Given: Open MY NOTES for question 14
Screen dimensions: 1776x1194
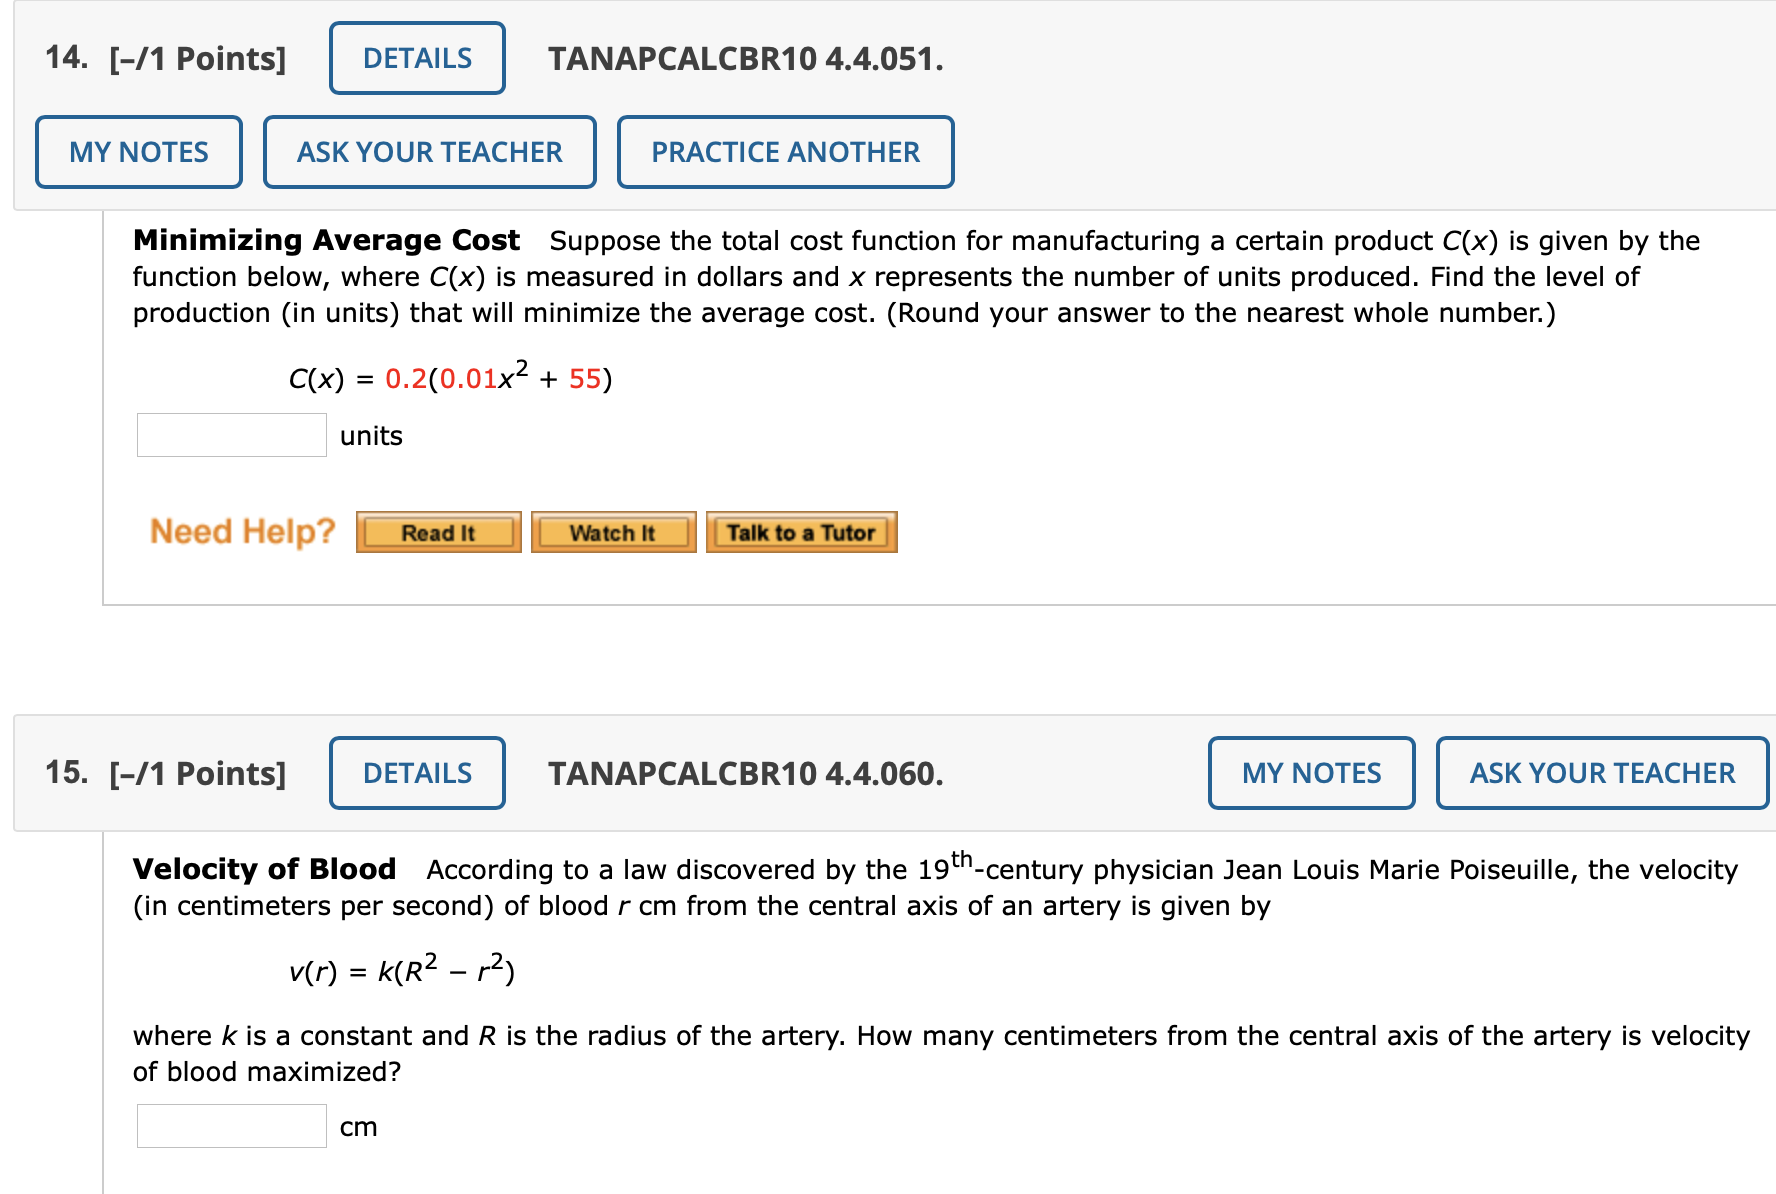Looking at the screenshot, I should (139, 152).
